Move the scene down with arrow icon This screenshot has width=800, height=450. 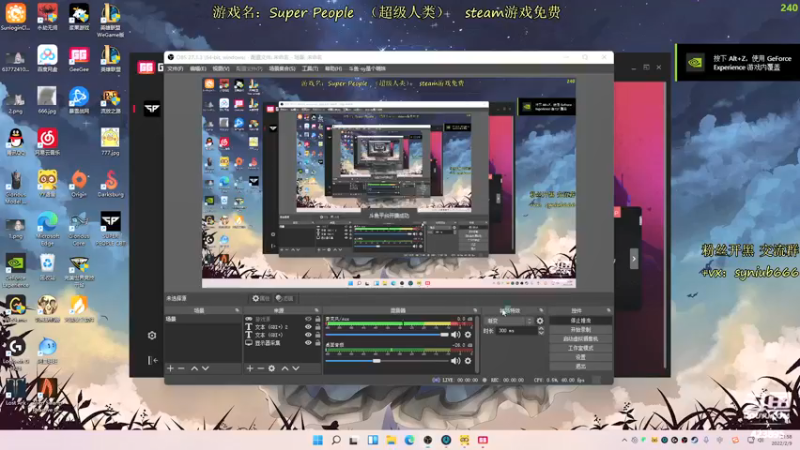(205, 368)
